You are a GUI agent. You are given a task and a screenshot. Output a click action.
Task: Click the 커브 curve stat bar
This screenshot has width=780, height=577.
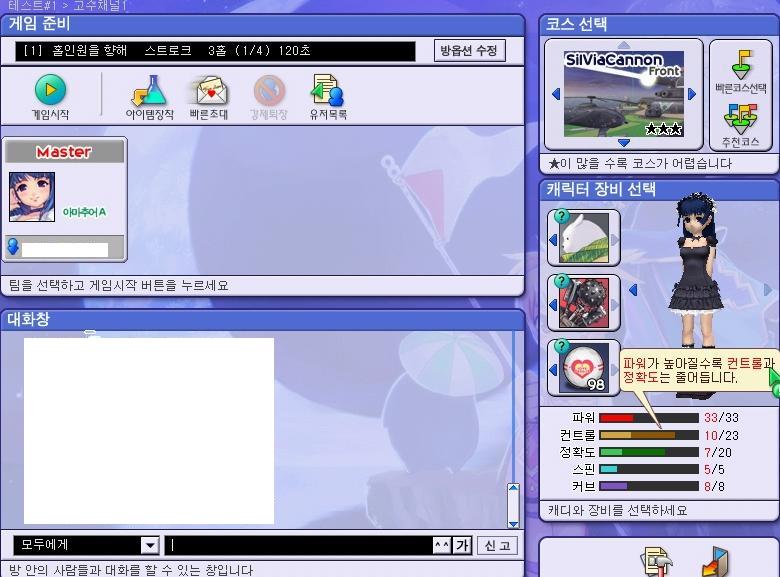(649, 486)
